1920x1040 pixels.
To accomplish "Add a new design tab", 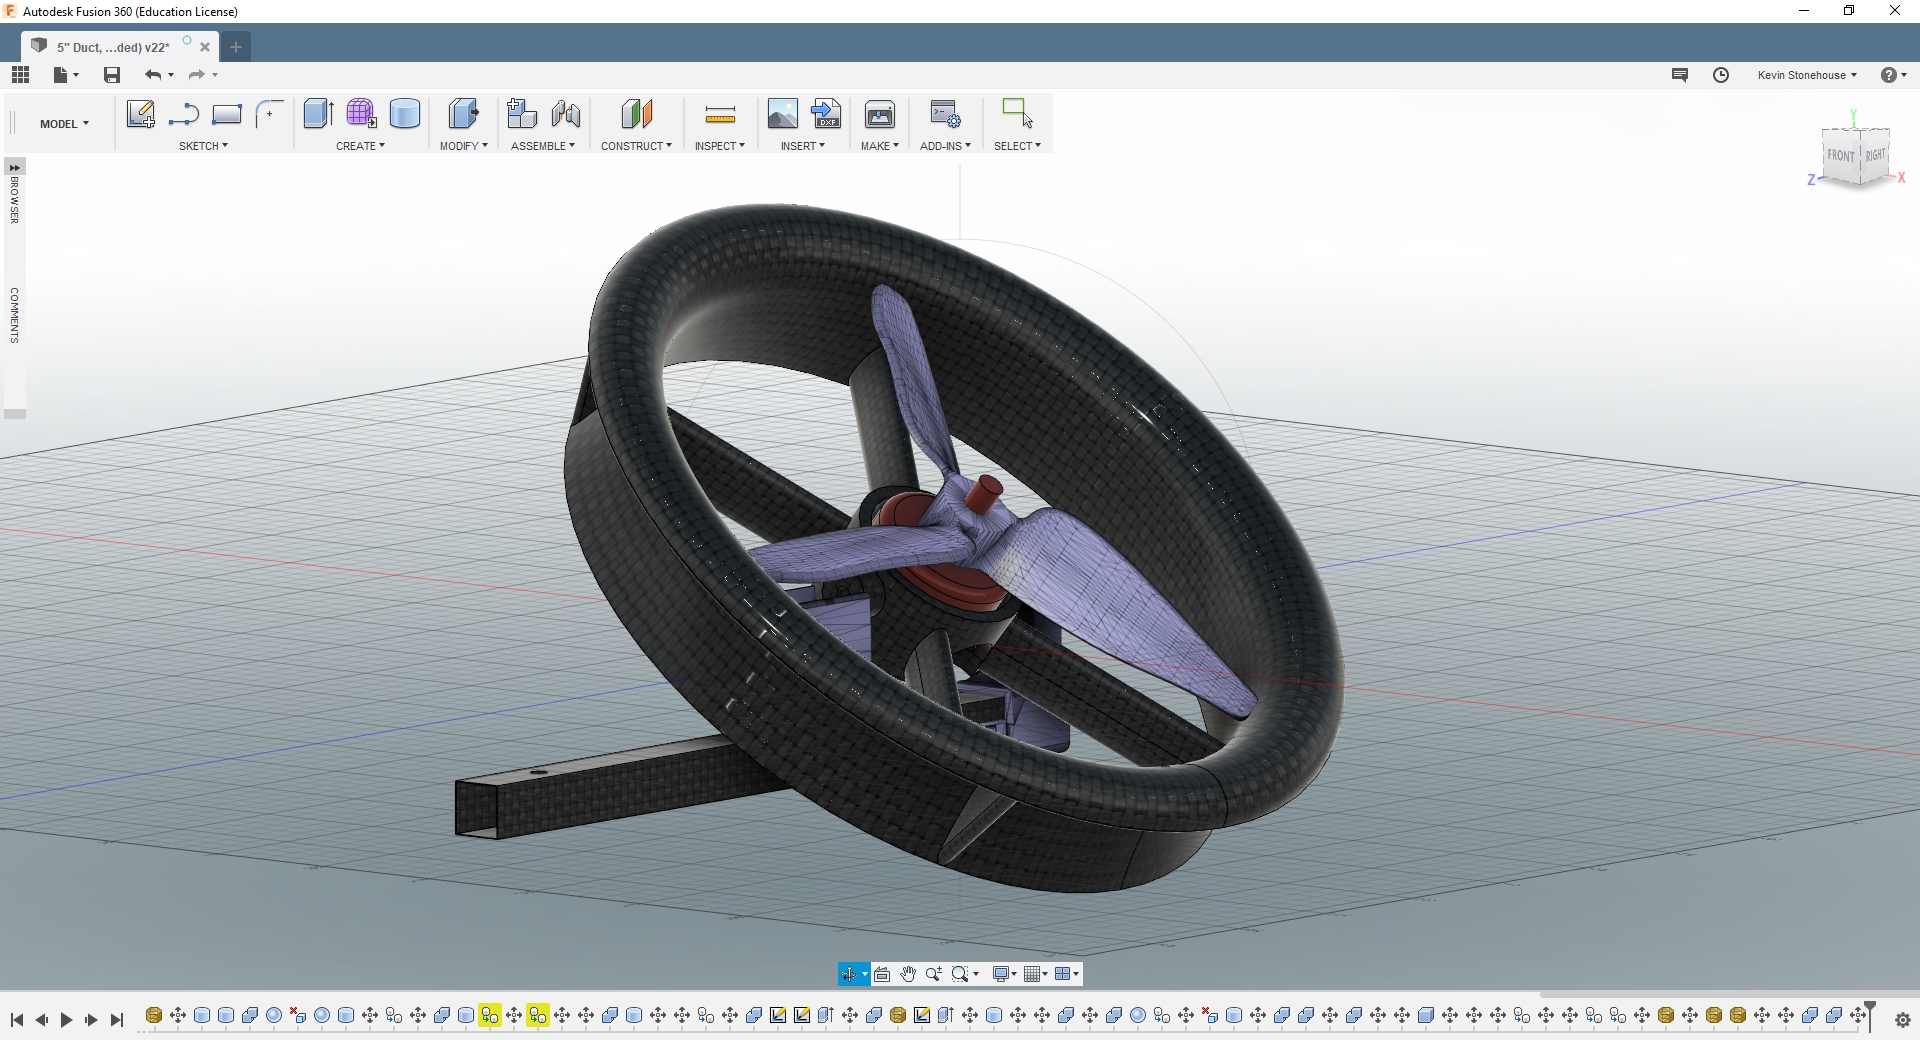I will 236,47.
